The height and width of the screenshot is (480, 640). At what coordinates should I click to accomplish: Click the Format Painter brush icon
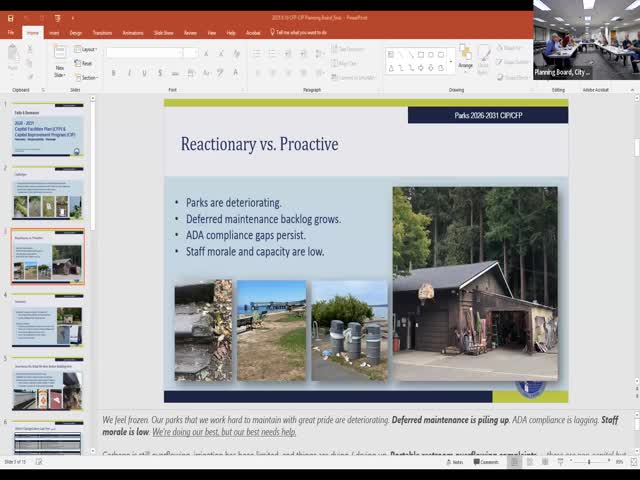click(29, 76)
